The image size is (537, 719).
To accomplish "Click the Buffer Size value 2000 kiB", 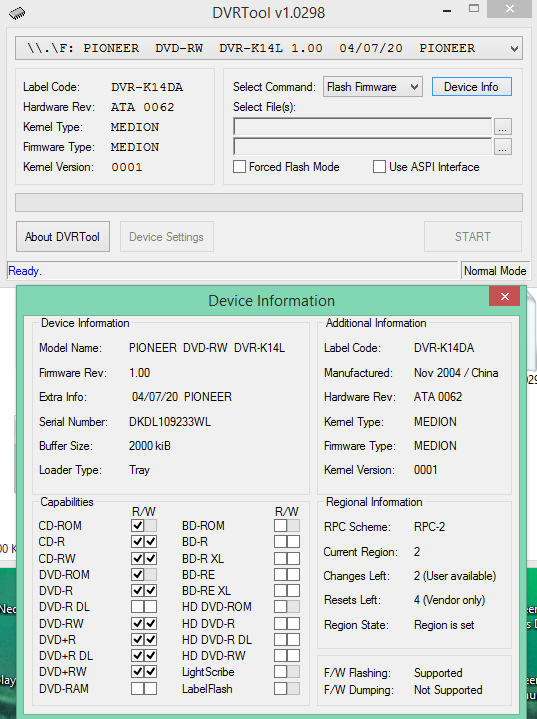I will point(149,446).
